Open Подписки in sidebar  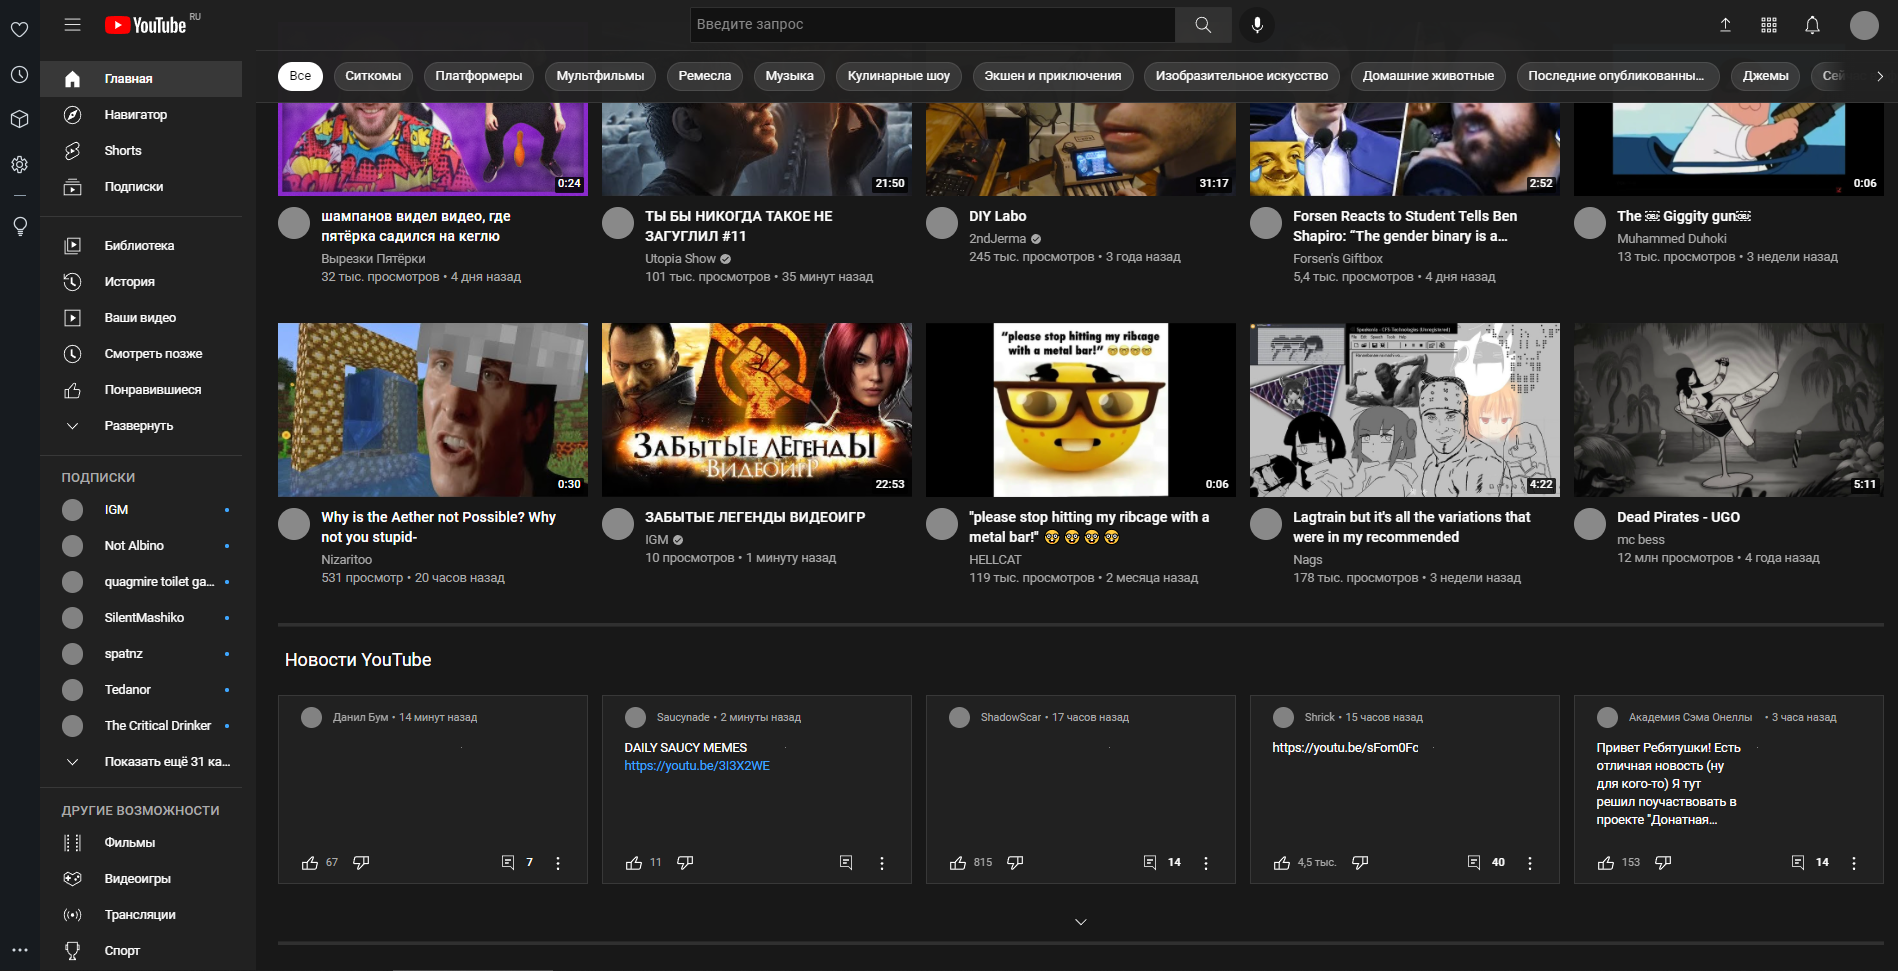click(x=141, y=187)
